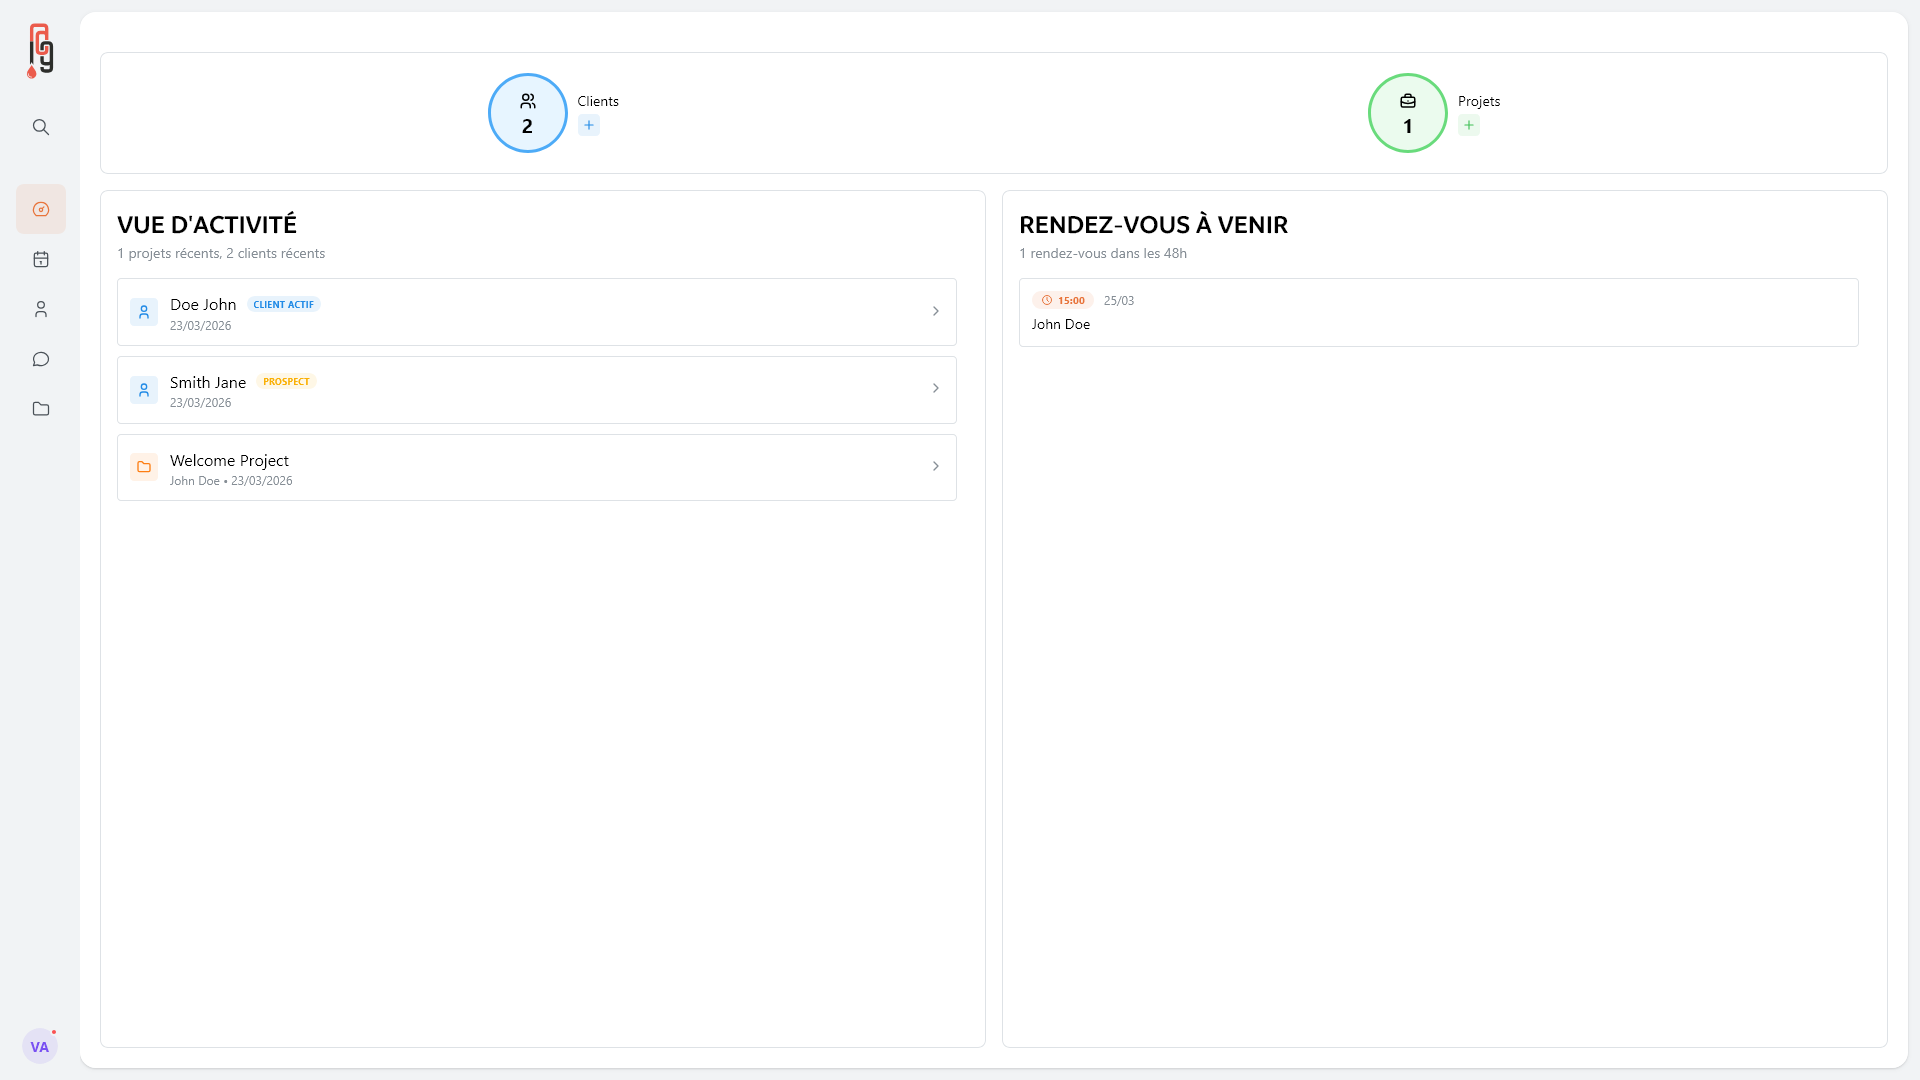Screen dimensions: 1920x1080
Task: Open the dashboard gauge icon in sidebar
Action: coord(41,209)
